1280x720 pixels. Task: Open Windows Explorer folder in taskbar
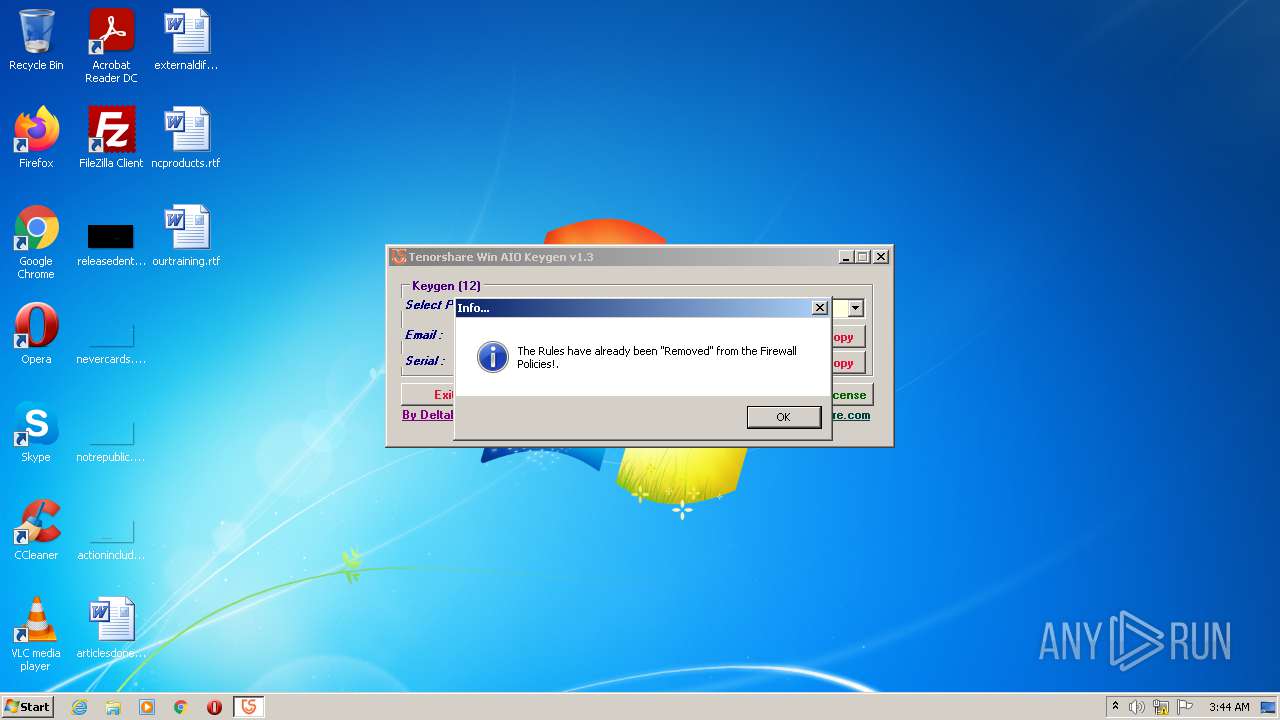click(x=113, y=707)
